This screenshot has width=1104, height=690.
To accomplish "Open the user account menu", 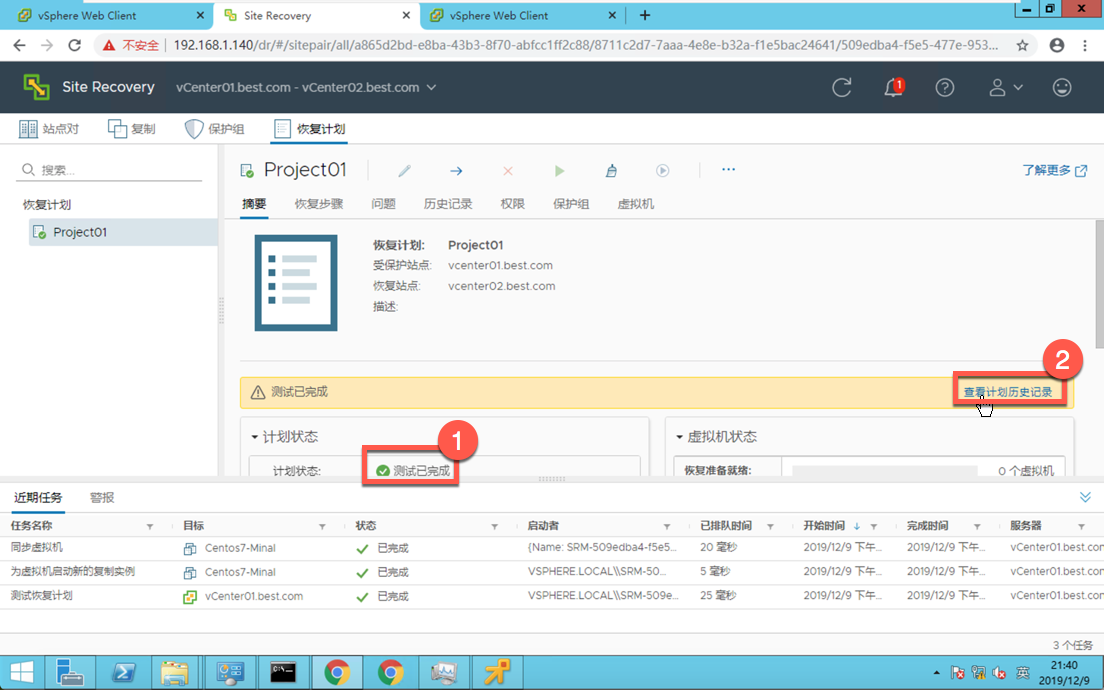I will tap(1005, 87).
